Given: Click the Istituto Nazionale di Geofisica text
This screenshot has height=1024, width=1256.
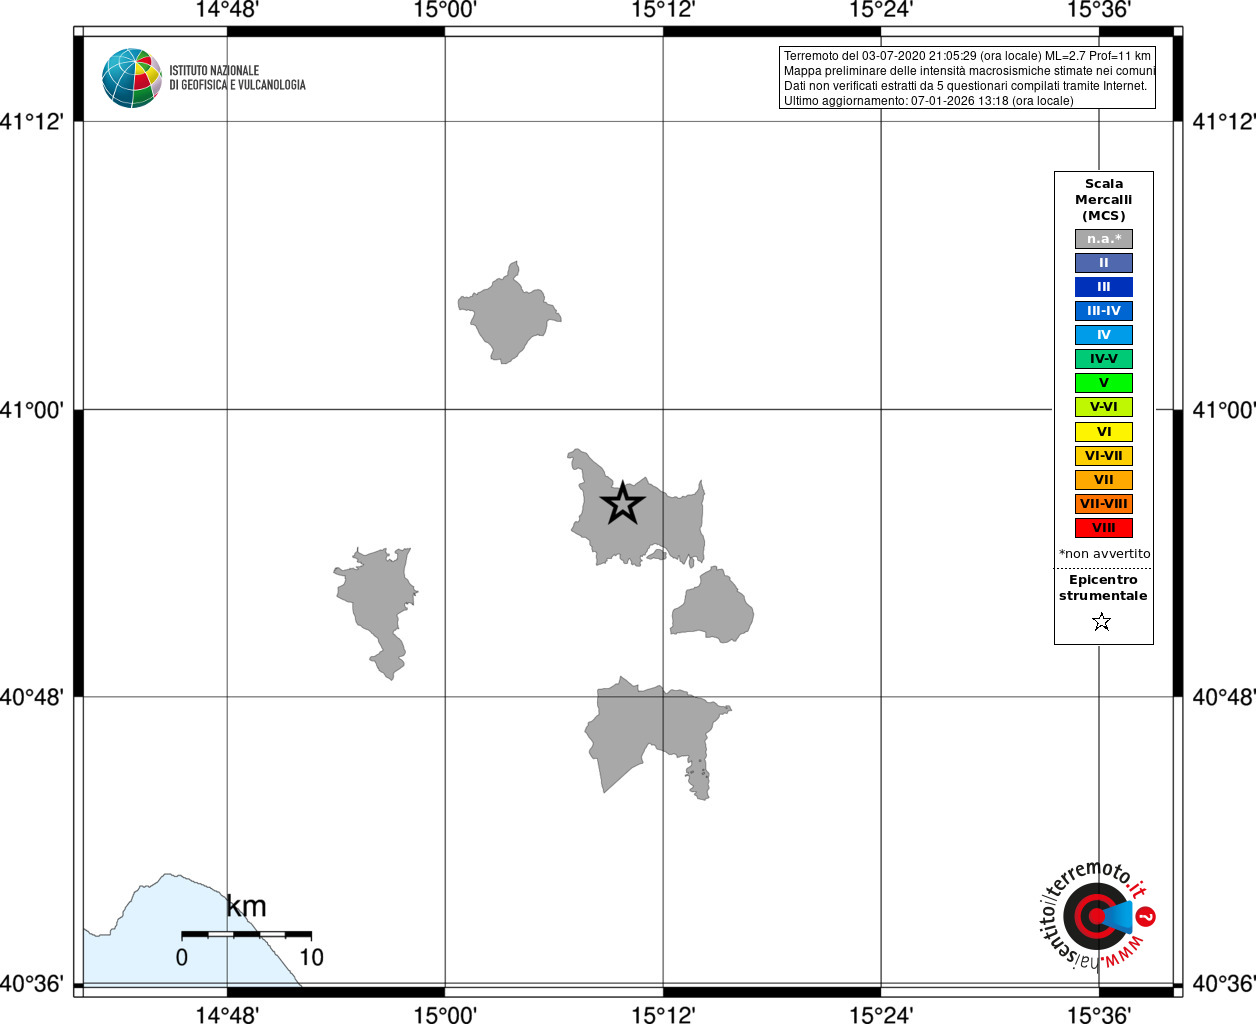Looking at the screenshot, I should click(237, 78).
